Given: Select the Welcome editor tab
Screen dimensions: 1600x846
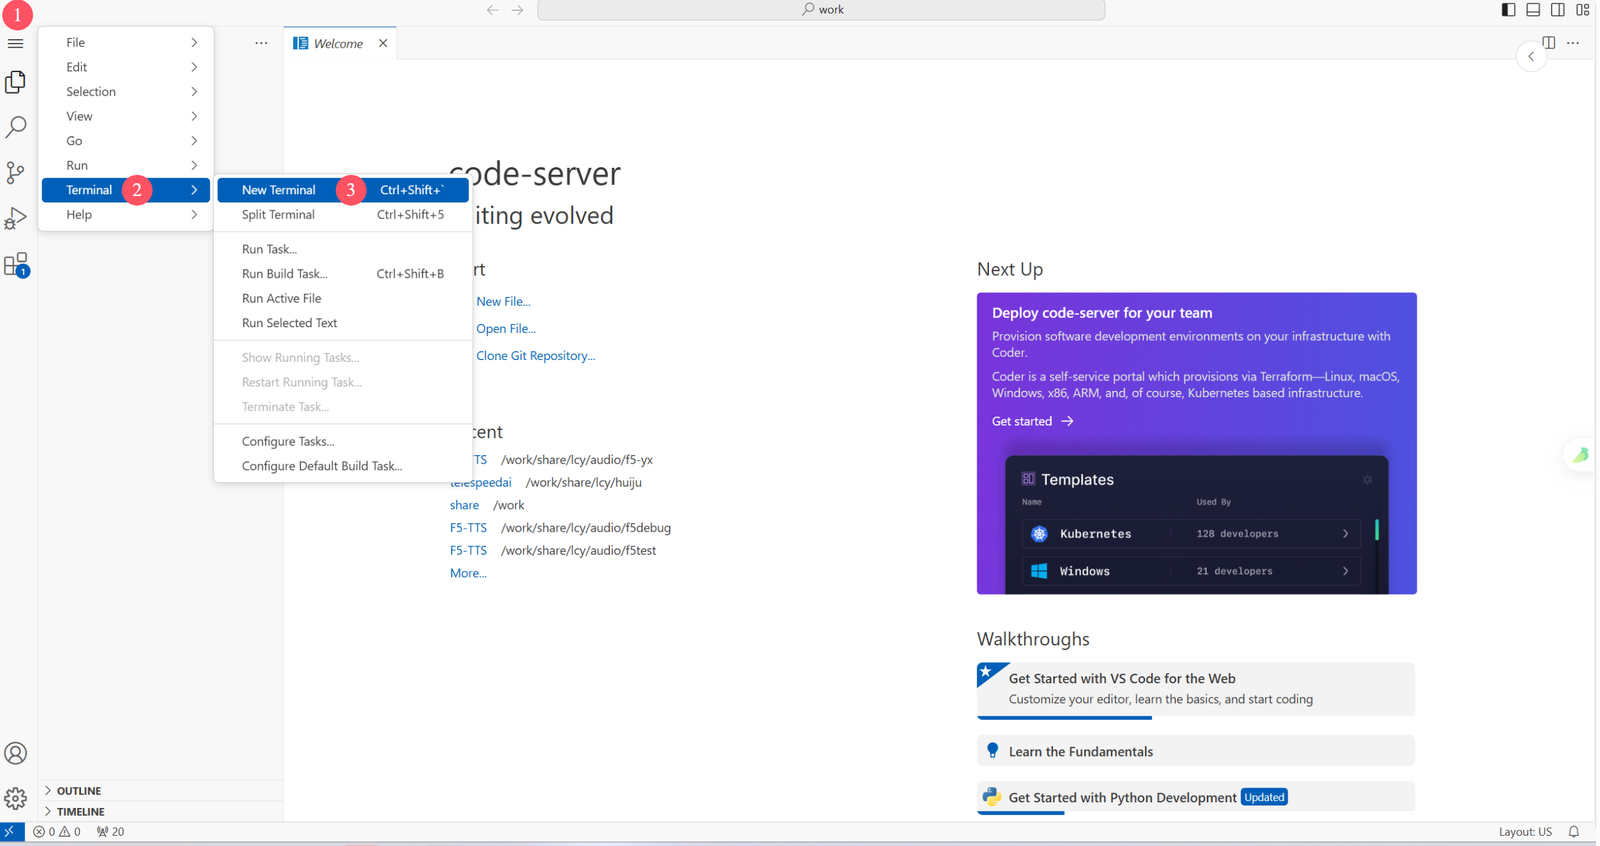Looking at the screenshot, I should 338,43.
